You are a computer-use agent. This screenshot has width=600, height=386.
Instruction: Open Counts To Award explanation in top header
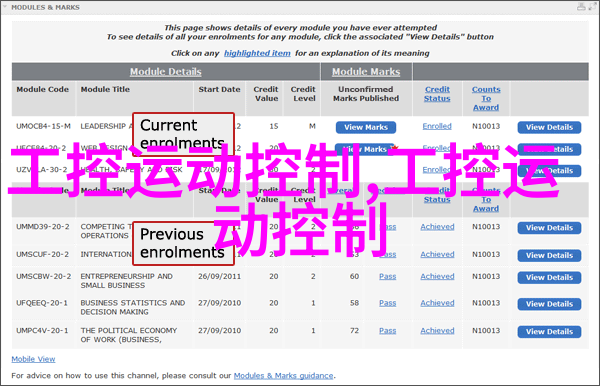tap(486, 98)
